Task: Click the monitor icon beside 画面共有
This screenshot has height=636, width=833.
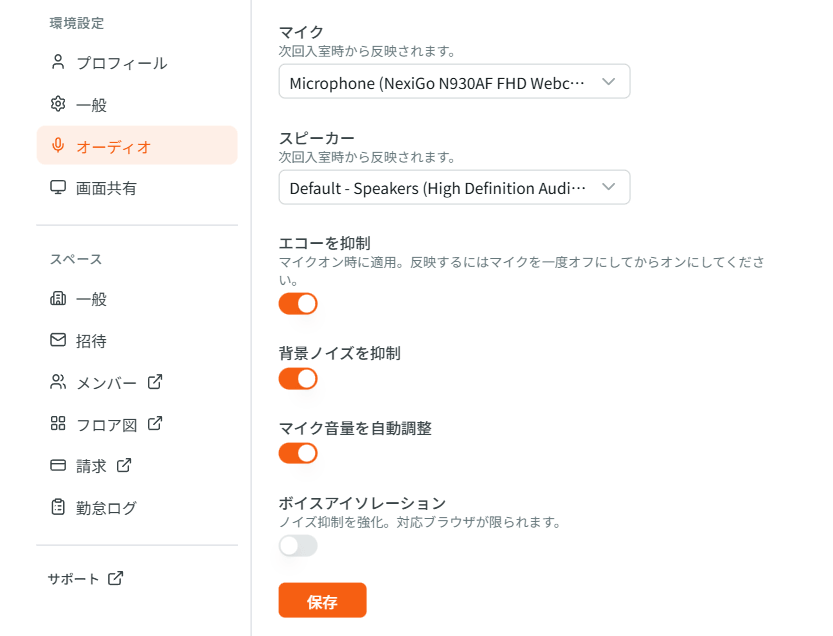Action: pyautogui.click(x=57, y=187)
